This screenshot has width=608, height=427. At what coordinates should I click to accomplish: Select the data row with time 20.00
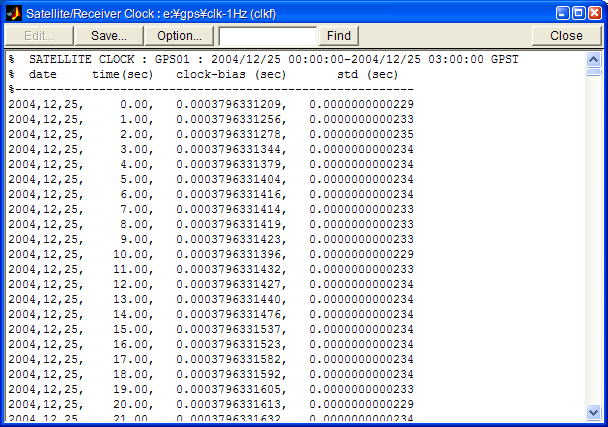(210, 404)
